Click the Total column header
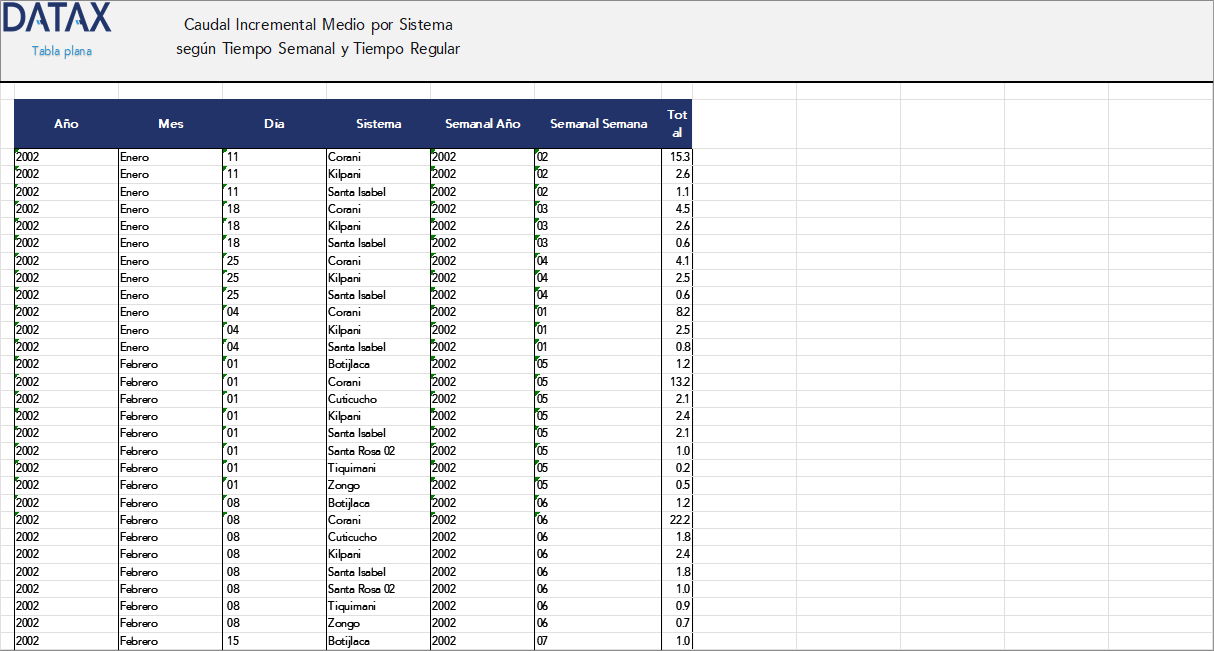The height and width of the screenshot is (651, 1214). [677, 124]
